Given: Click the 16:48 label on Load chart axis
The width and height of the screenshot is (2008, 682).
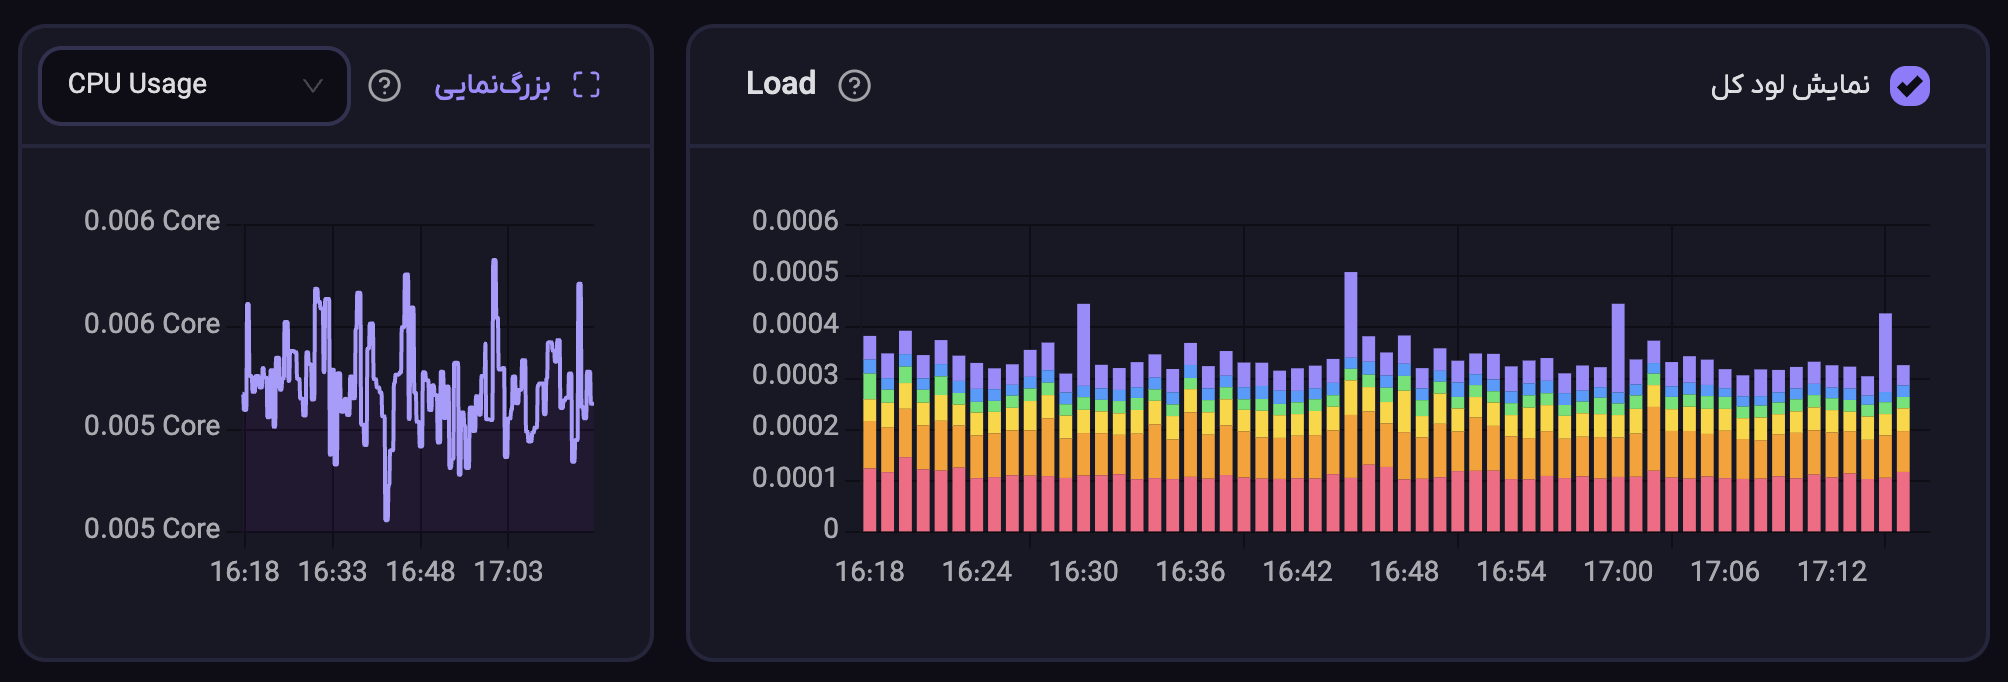Looking at the screenshot, I should pyautogui.click(x=1404, y=572).
